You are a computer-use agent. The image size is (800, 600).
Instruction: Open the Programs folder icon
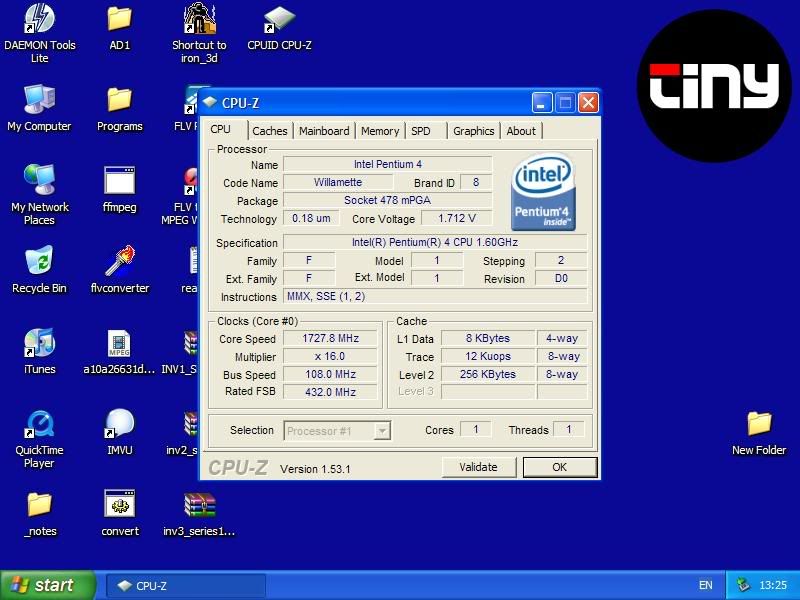tap(119, 108)
